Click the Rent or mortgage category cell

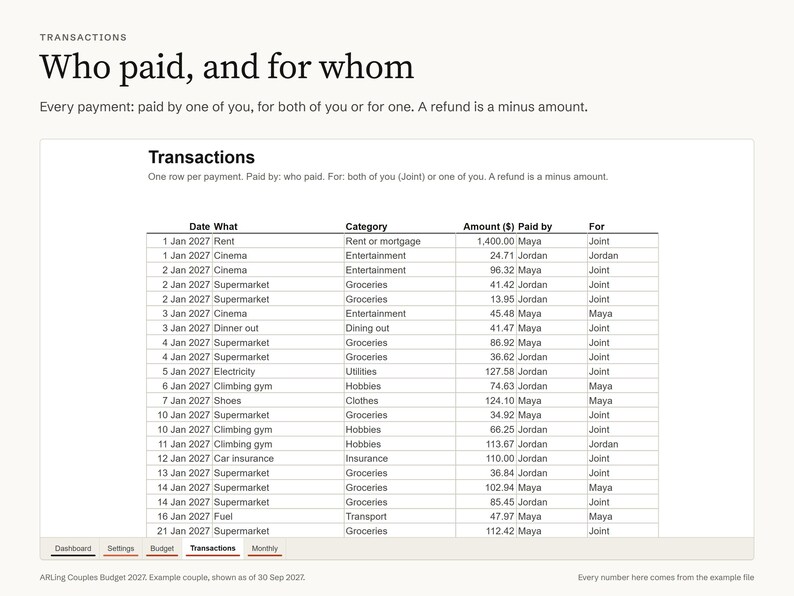(x=400, y=242)
